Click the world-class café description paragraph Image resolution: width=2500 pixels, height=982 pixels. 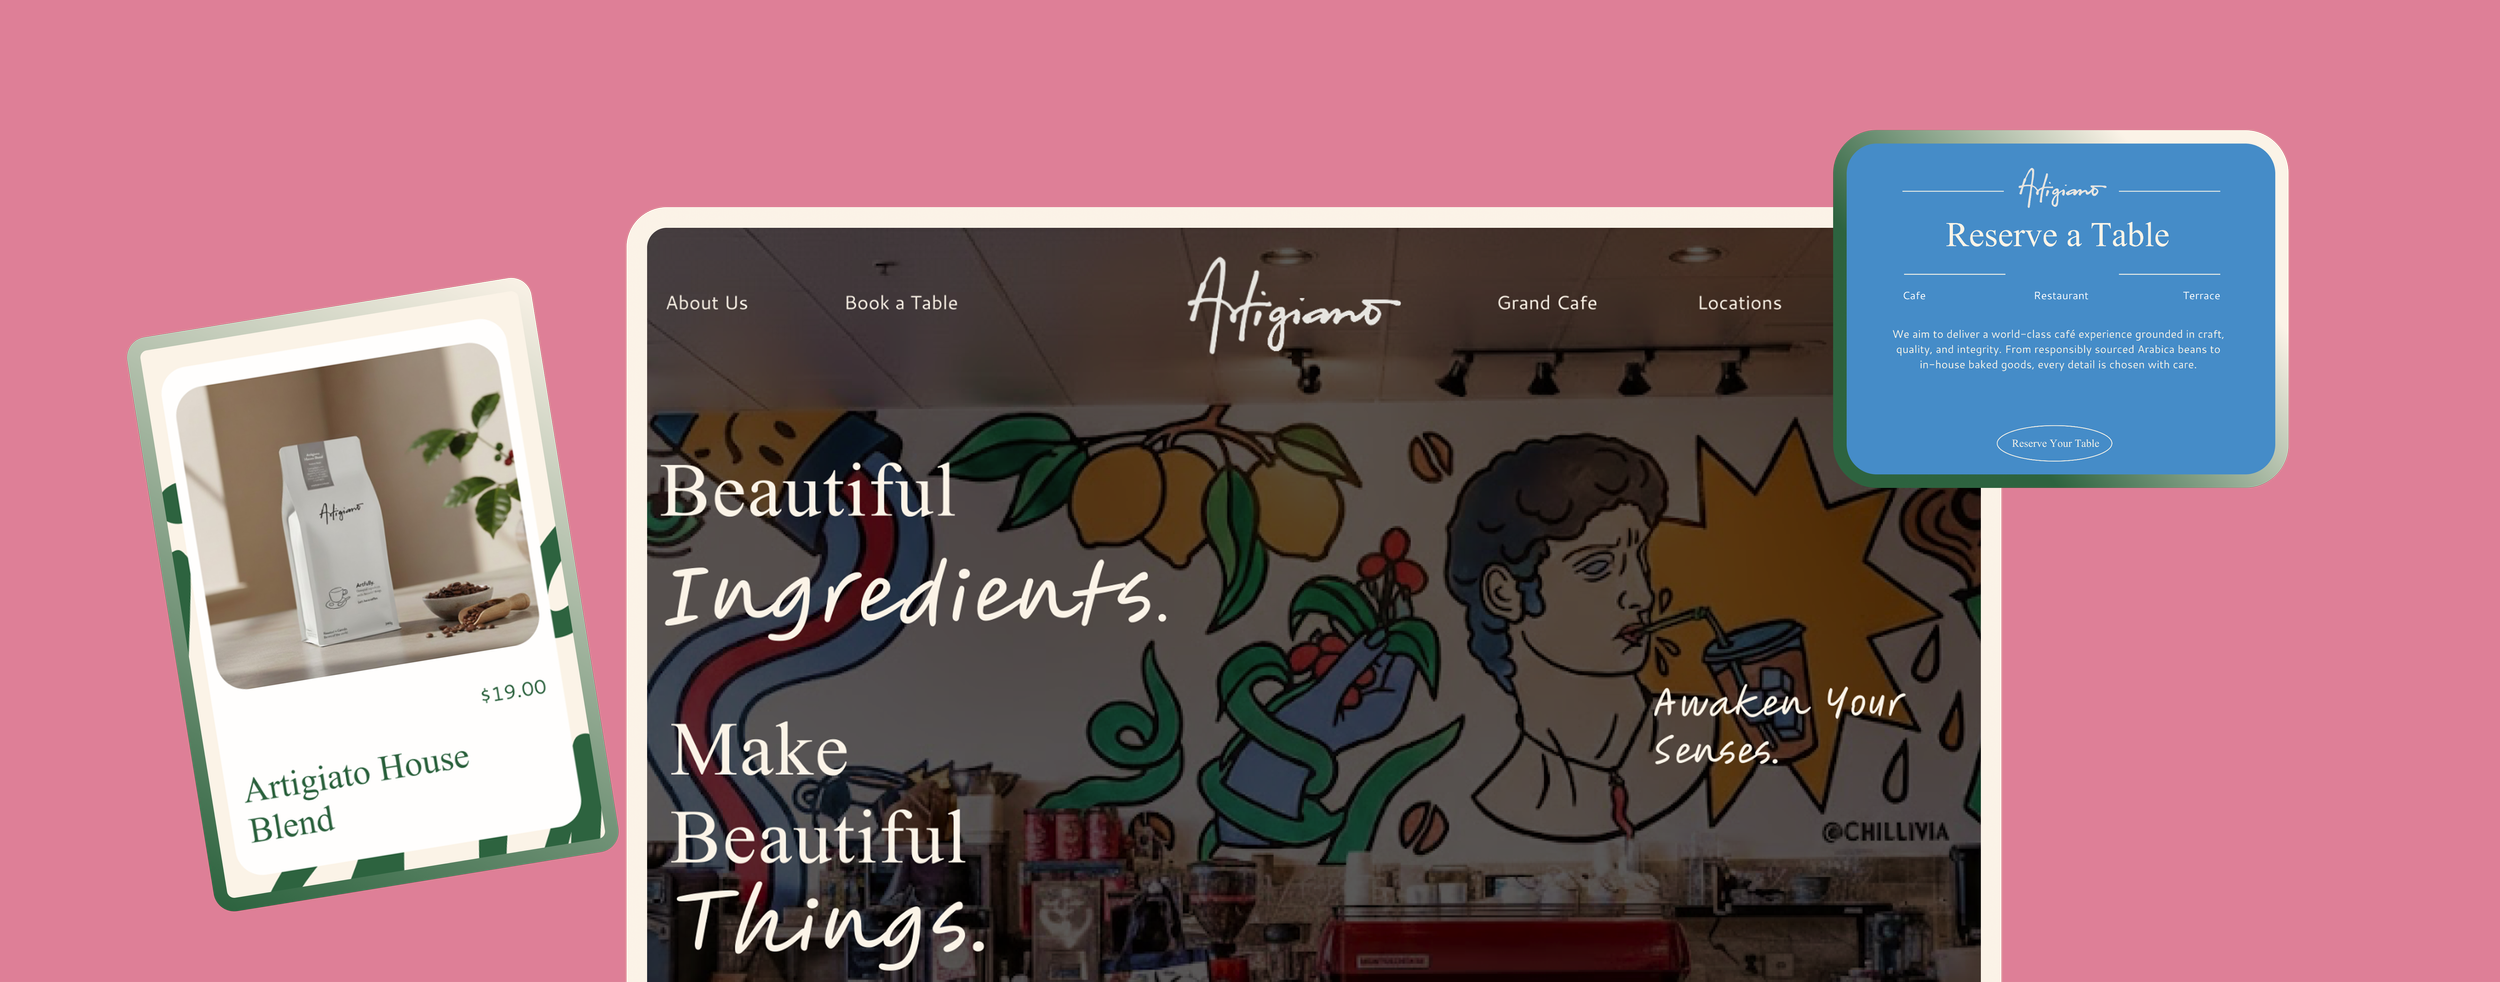tap(2057, 350)
